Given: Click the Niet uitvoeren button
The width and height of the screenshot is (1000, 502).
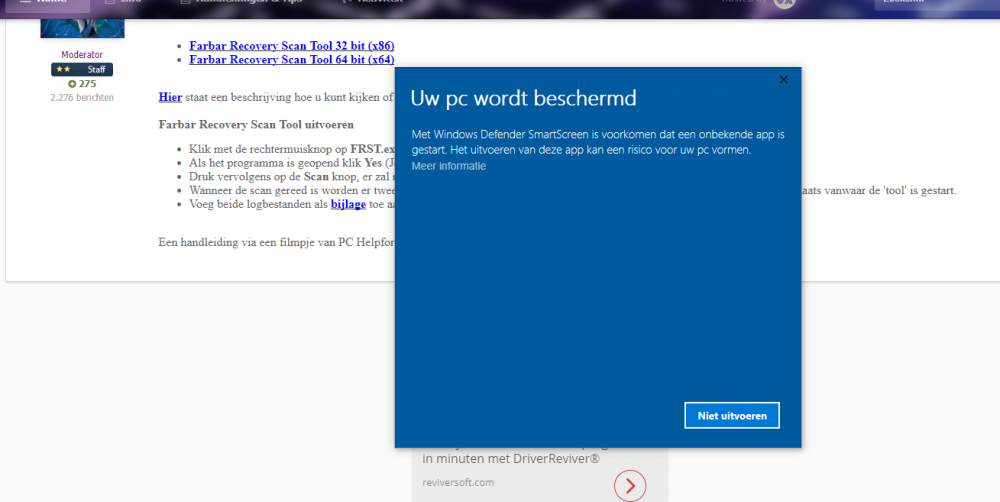Looking at the screenshot, I should tap(732, 415).
